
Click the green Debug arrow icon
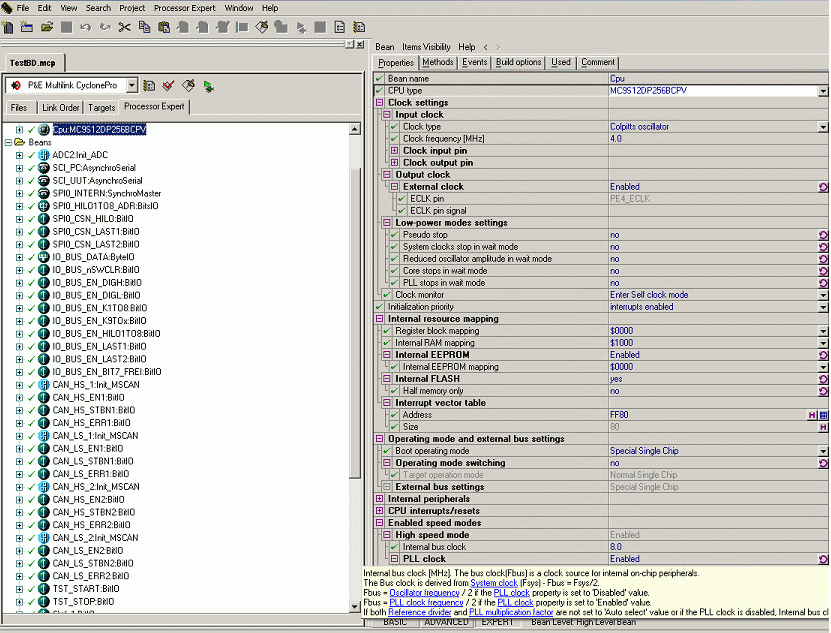(x=208, y=86)
